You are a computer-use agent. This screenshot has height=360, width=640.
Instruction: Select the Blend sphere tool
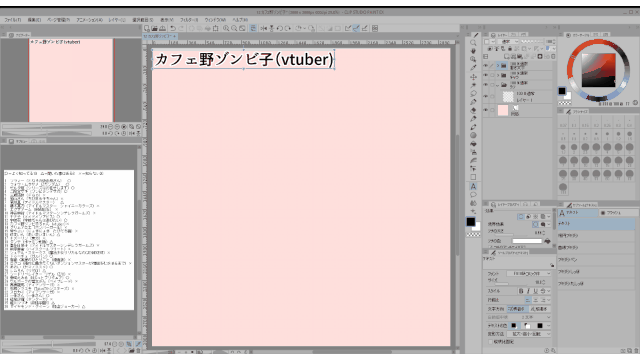473,136
